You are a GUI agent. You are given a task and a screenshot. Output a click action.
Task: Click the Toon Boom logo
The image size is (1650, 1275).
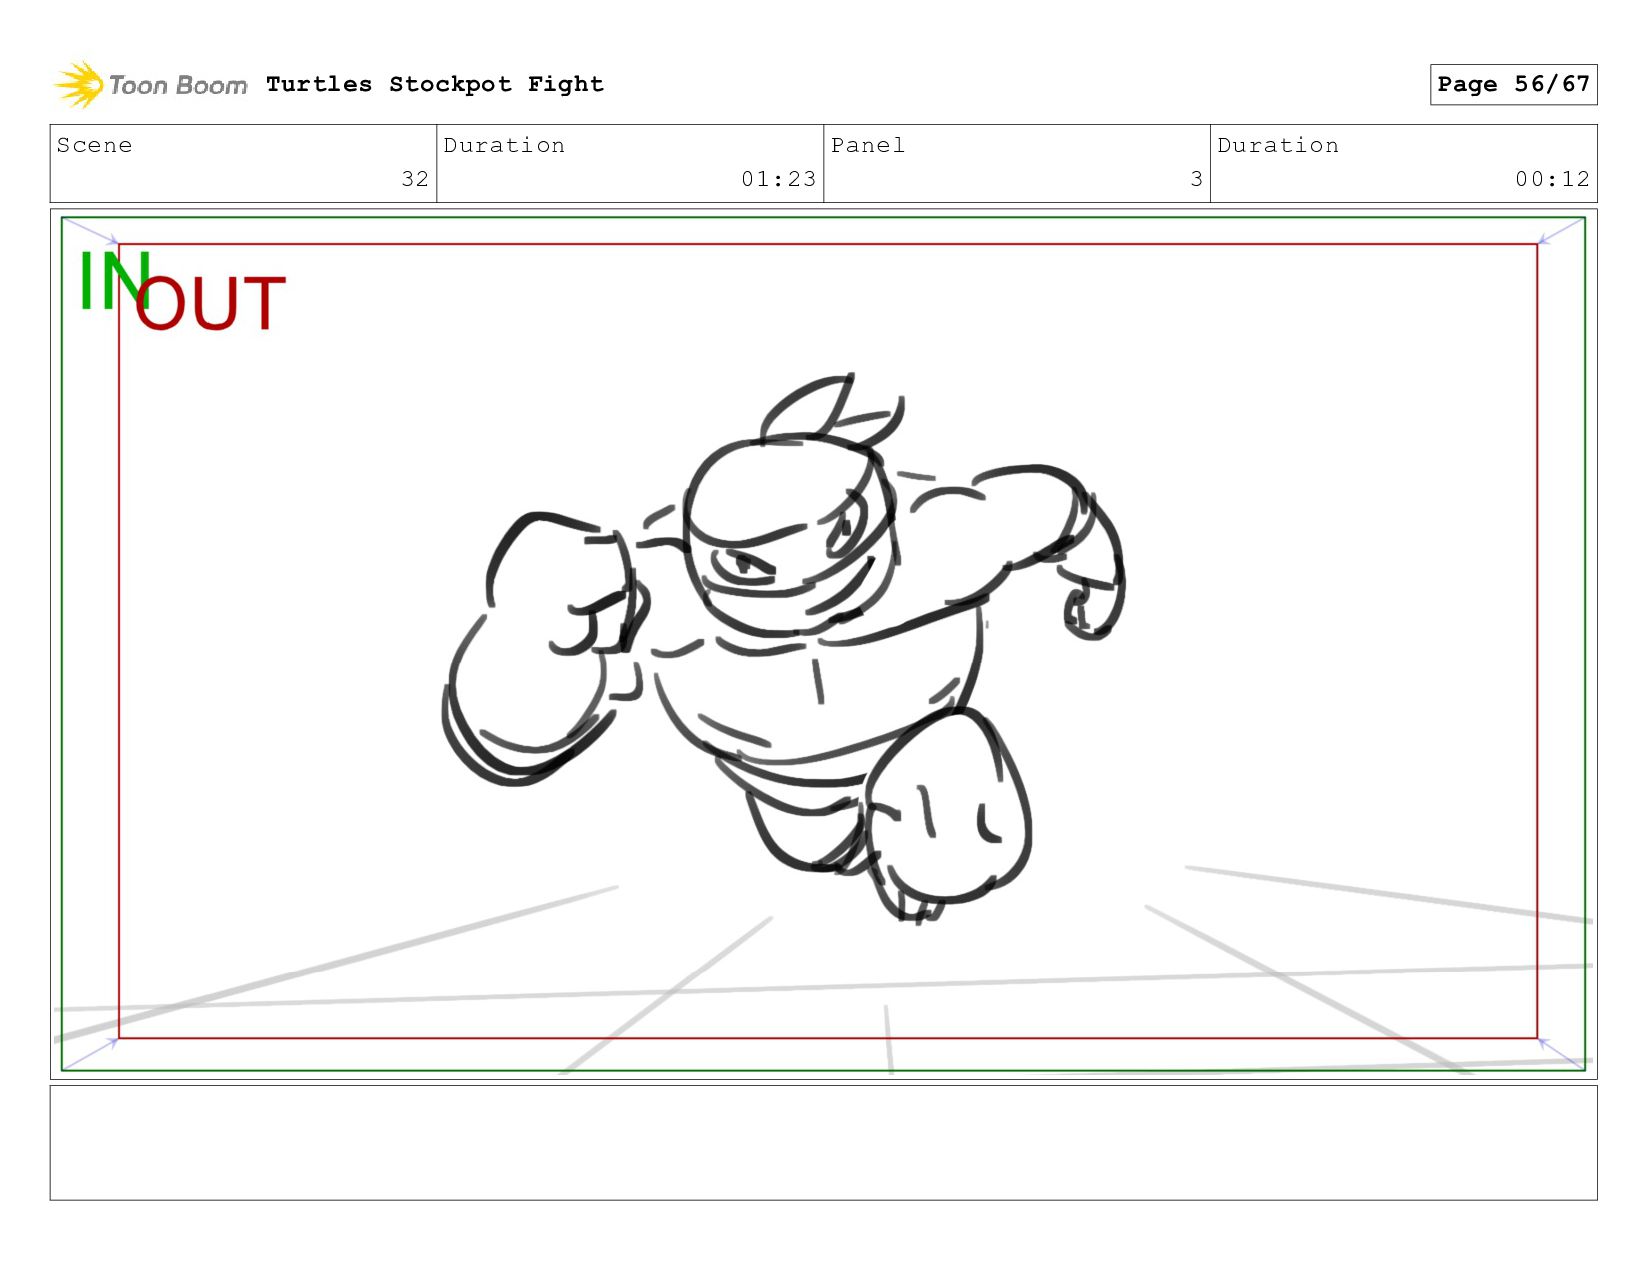tap(150, 84)
